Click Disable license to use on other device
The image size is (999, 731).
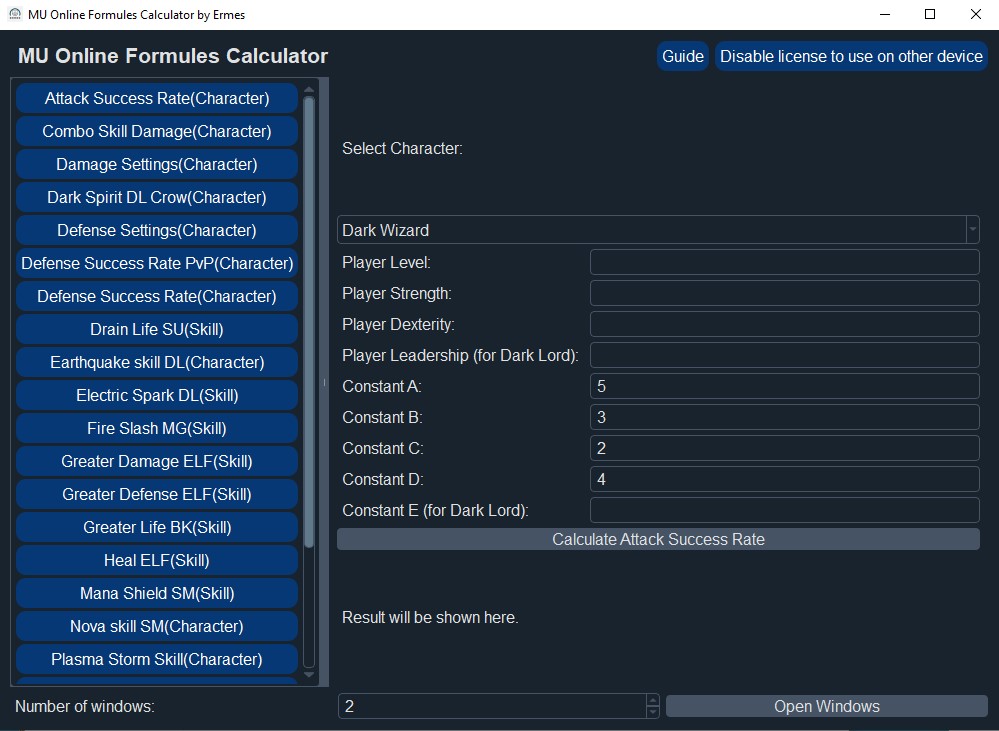851,56
